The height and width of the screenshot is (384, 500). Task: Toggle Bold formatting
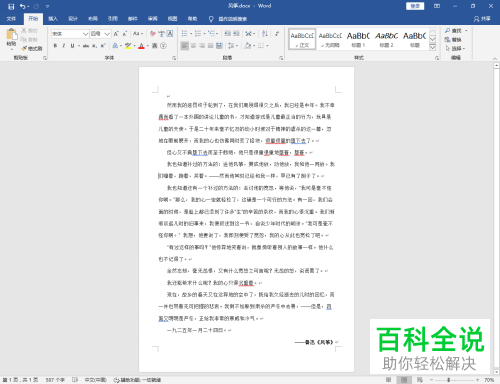tap(55, 46)
